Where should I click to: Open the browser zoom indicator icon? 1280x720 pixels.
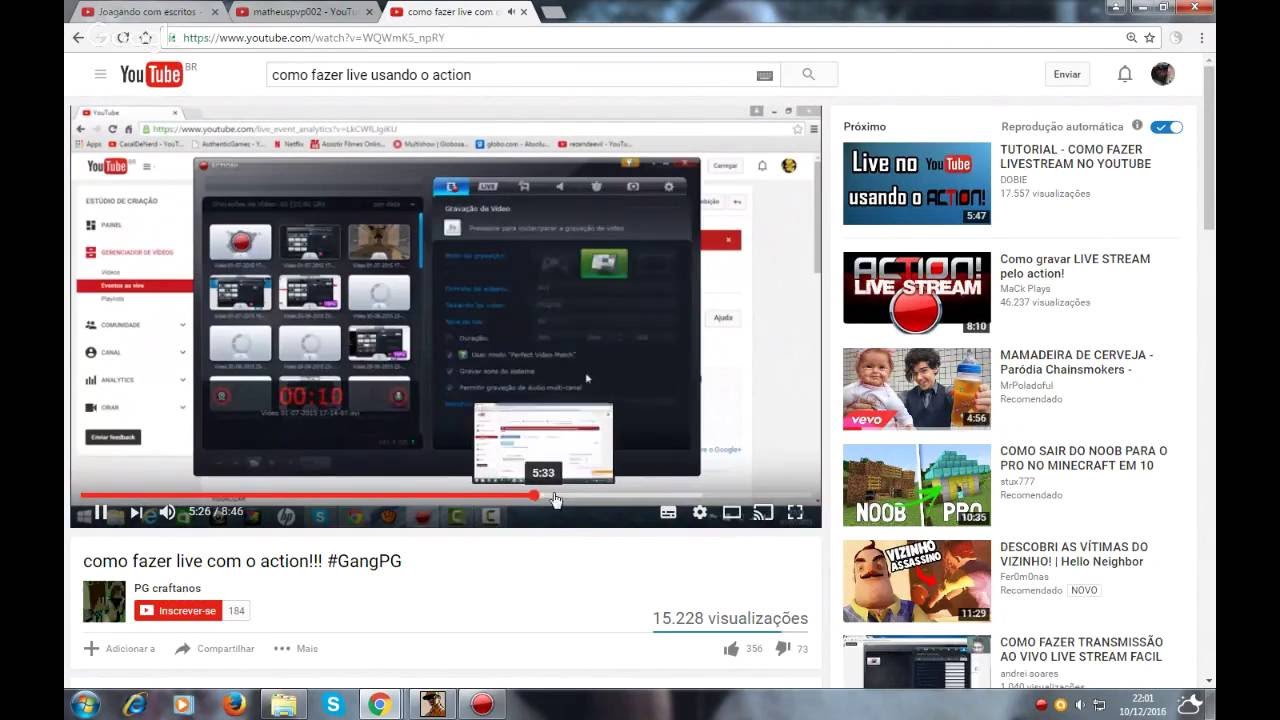(x=1131, y=37)
